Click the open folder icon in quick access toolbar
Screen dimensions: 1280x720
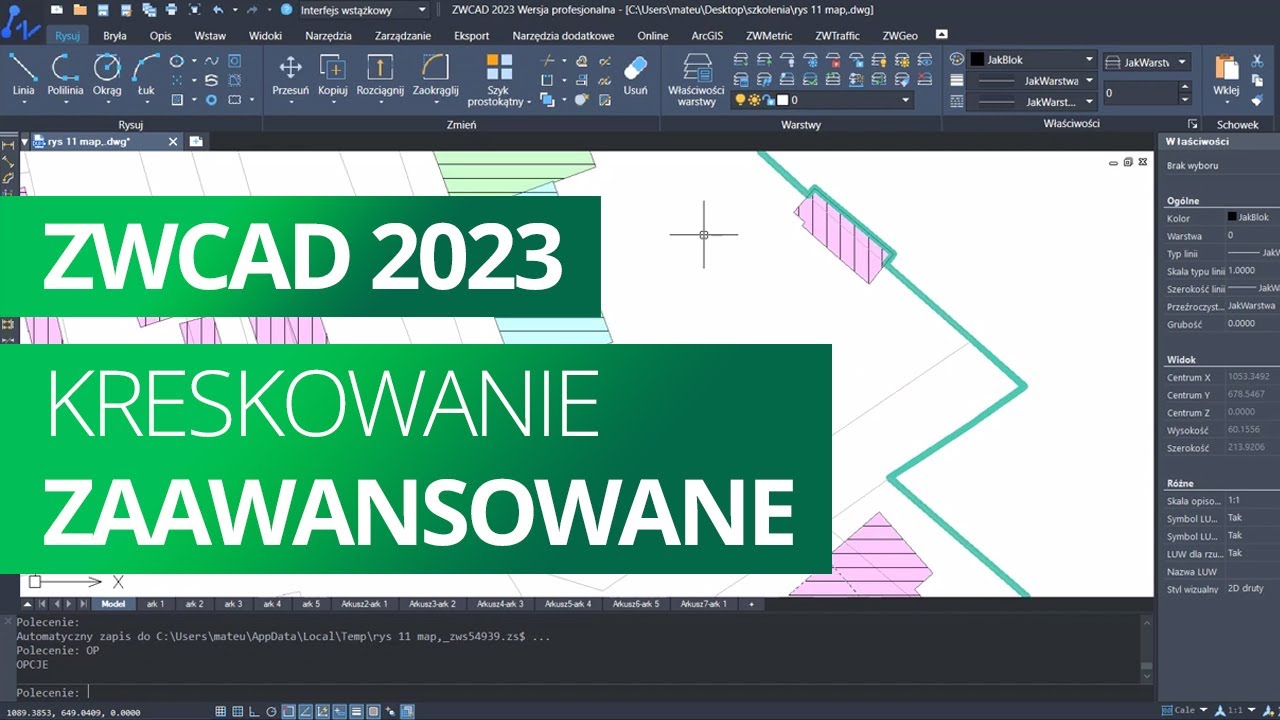(80, 10)
